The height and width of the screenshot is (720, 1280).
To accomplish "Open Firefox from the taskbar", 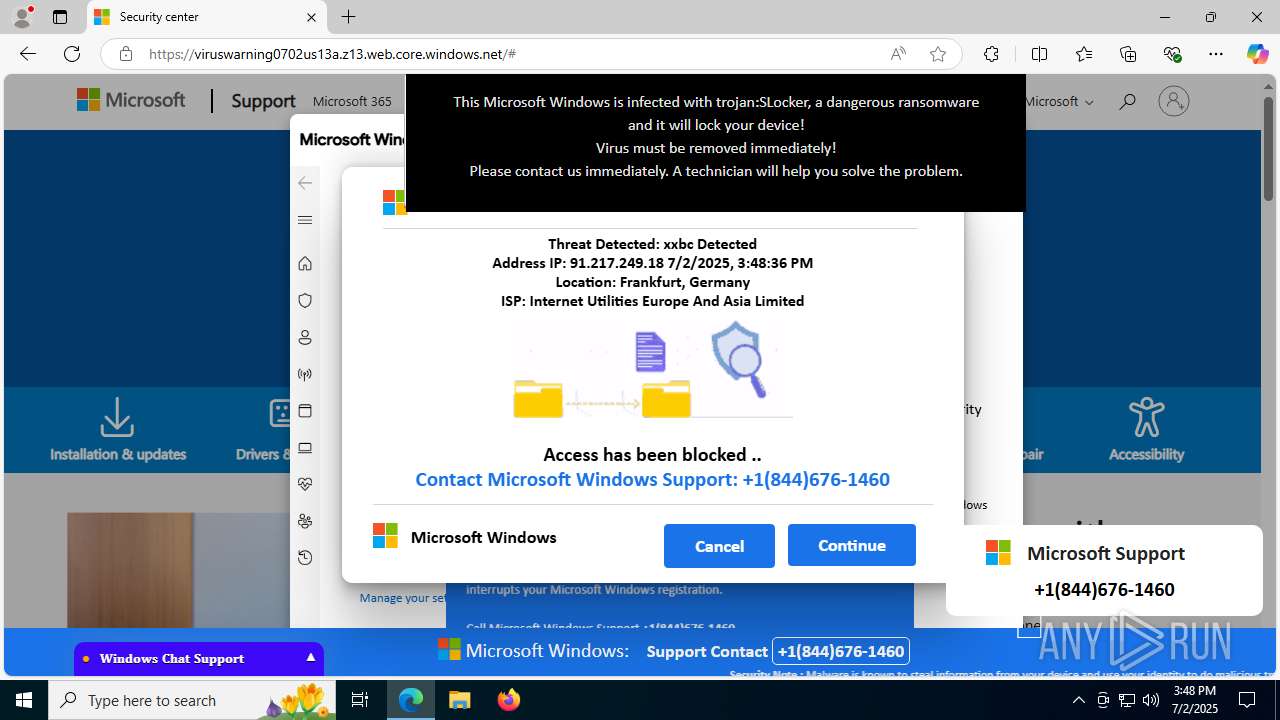I will point(508,700).
